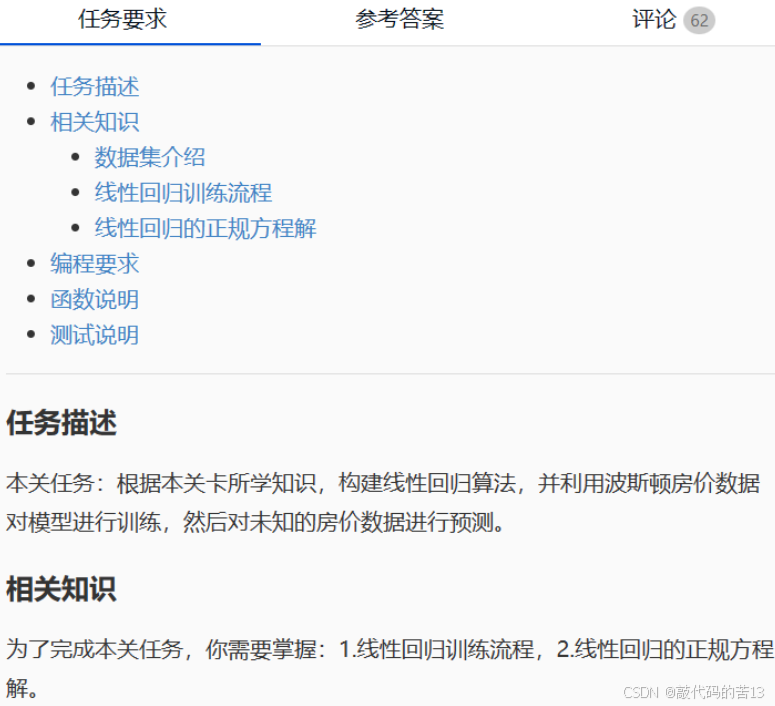Viewport: 775px width, 706px height.
Task: Click the paragraph starting 本关任务
Action: (x=383, y=502)
